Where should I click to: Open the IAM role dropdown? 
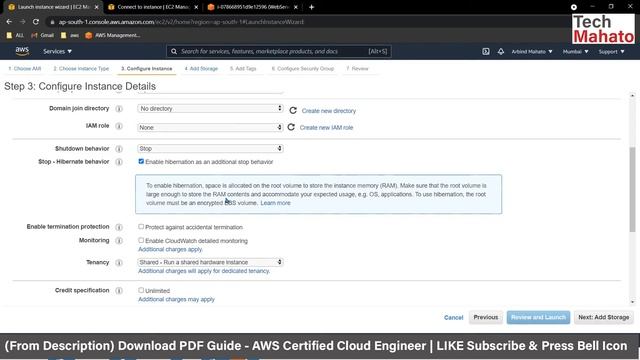[210, 127]
